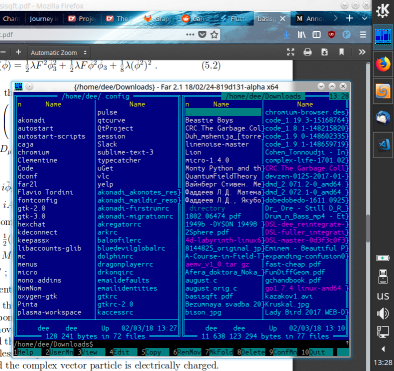Switch to the Proje tab
394x371 pixels.
[x=81, y=19]
